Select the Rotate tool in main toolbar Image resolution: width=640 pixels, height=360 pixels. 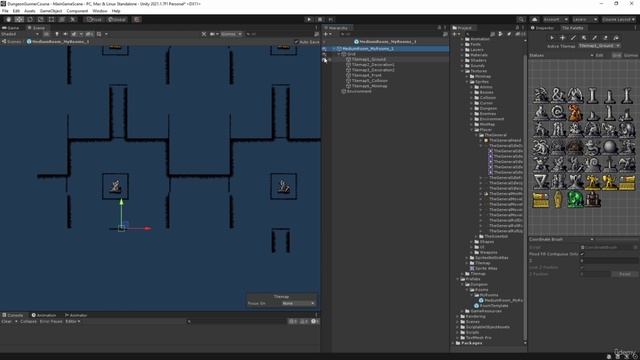click(x=30, y=20)
